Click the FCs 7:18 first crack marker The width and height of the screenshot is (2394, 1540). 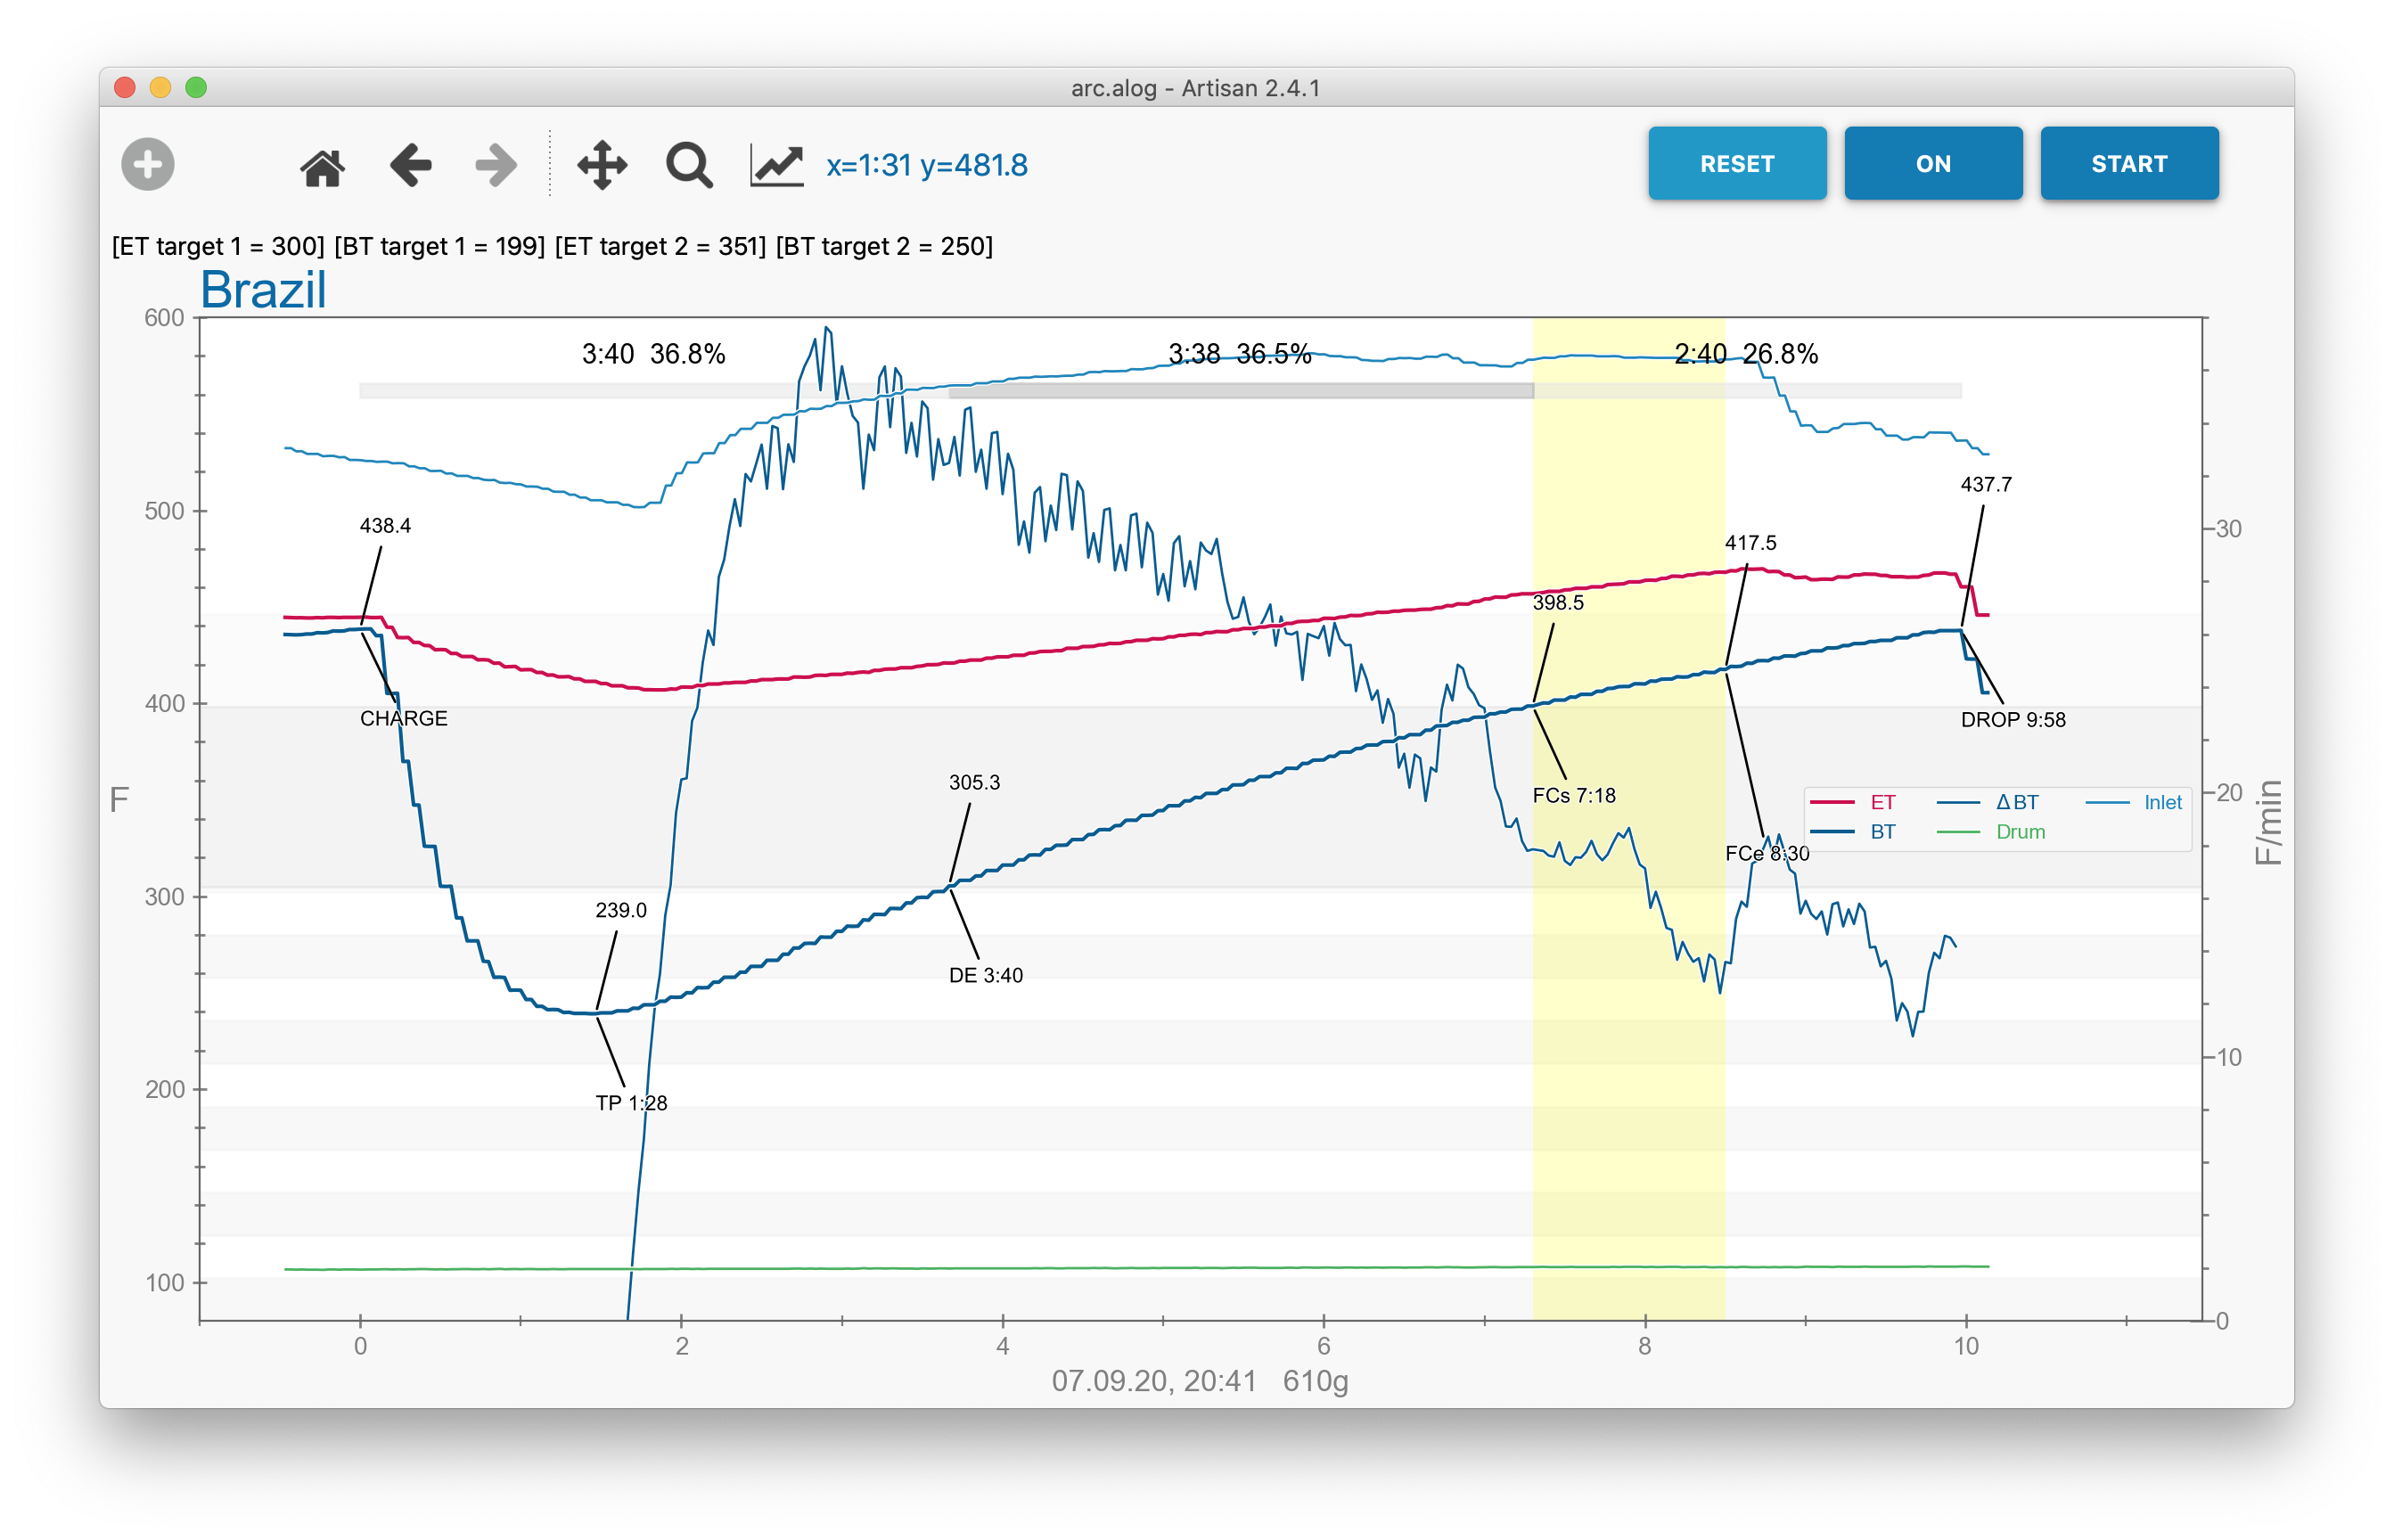click(x=1574, y=795)
